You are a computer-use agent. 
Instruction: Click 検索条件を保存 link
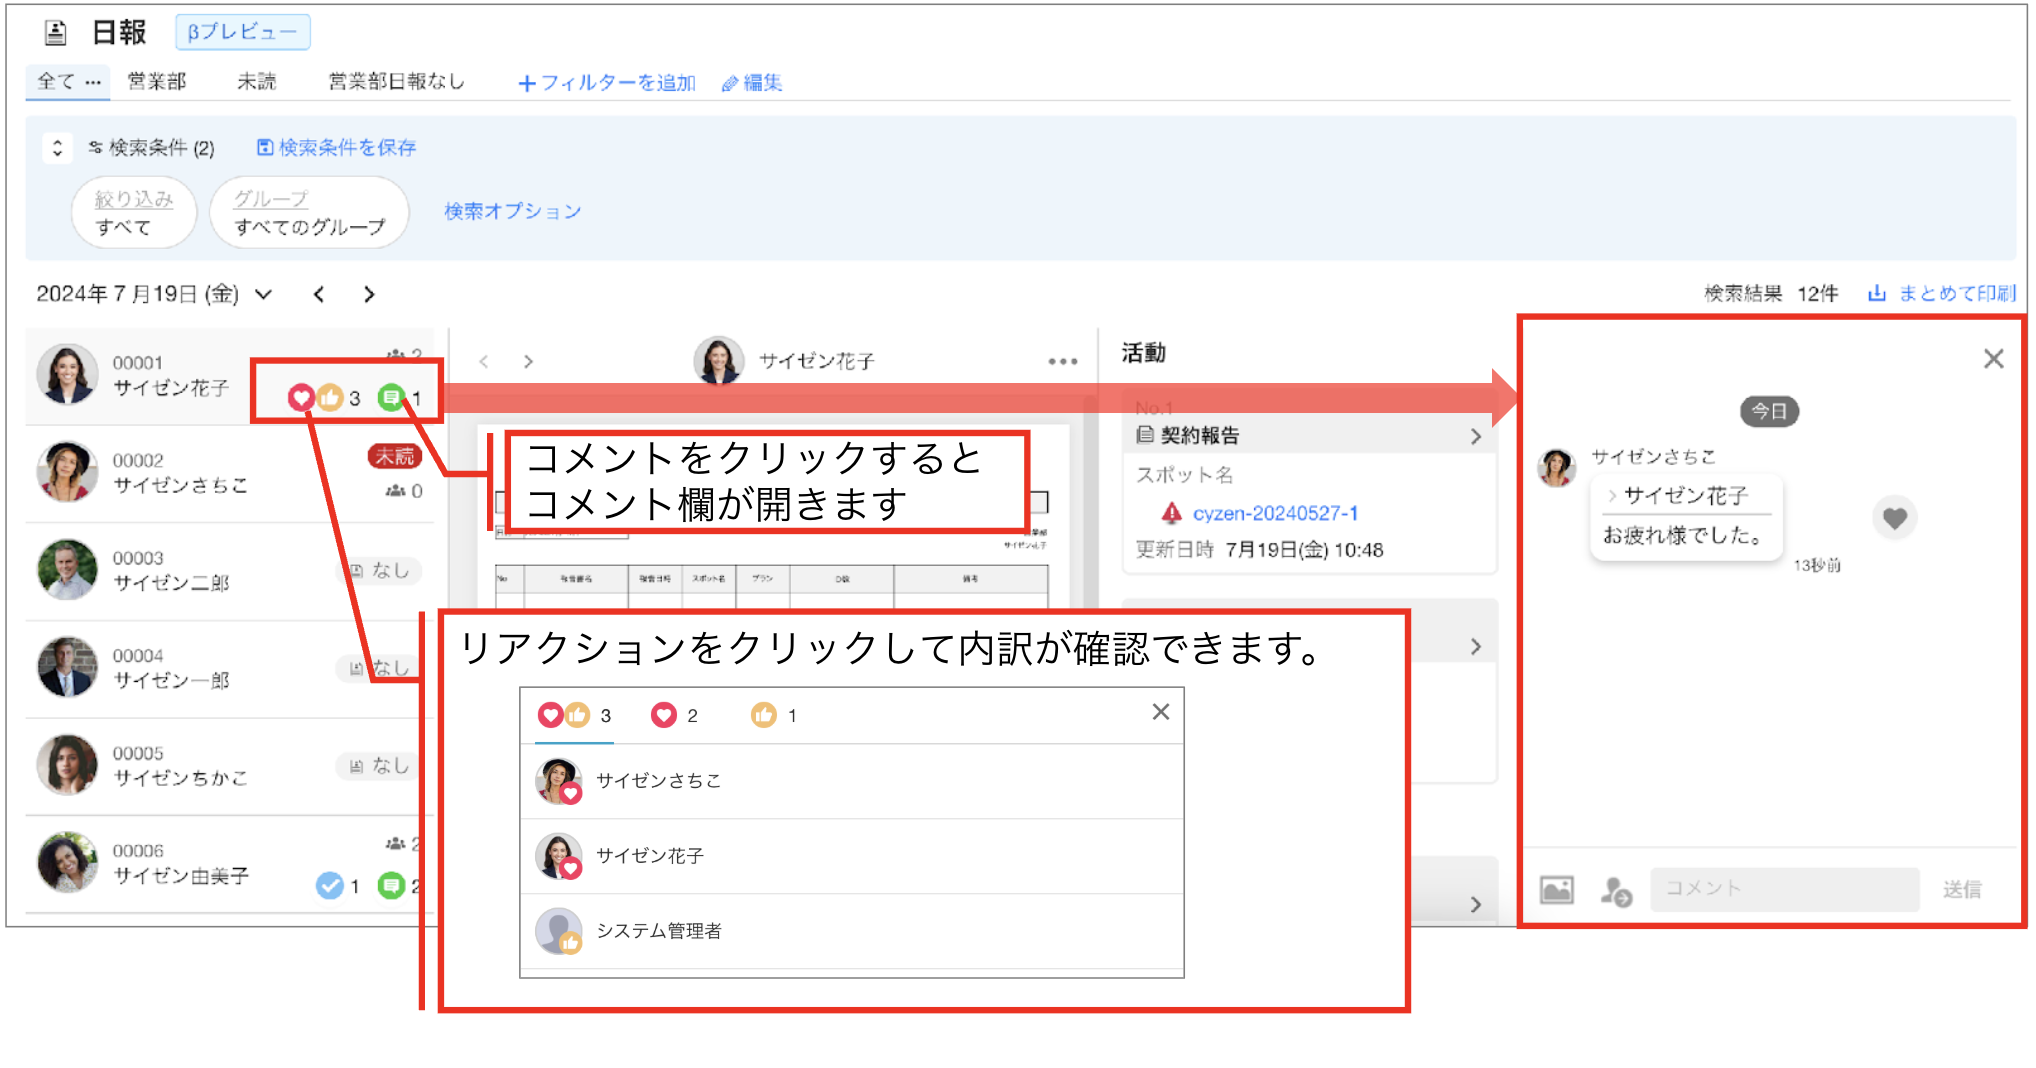[336, 148]
